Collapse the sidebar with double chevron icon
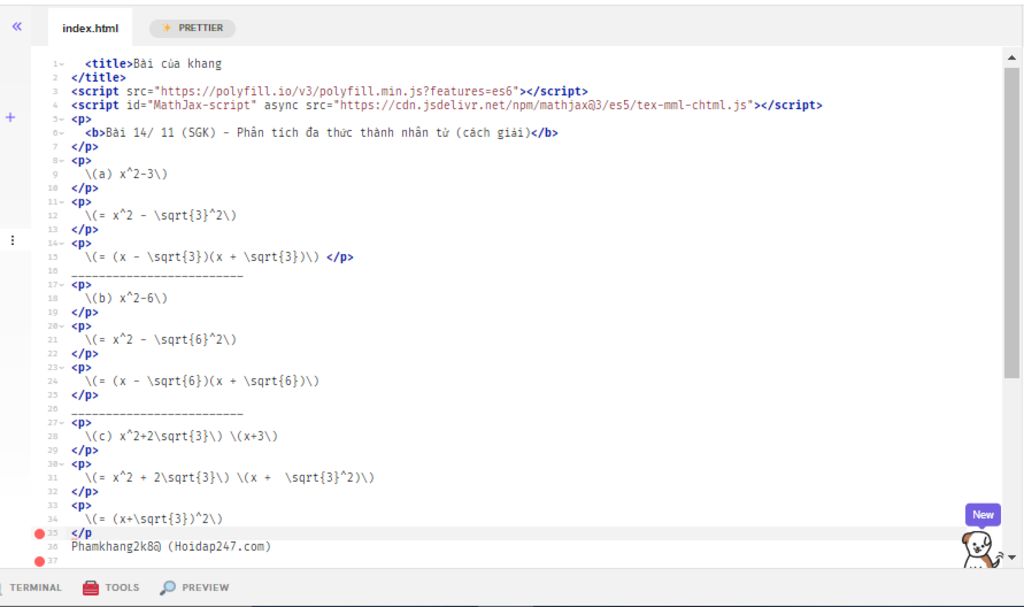This screenshot has height=607, width=1024. (x=16, y=26)
